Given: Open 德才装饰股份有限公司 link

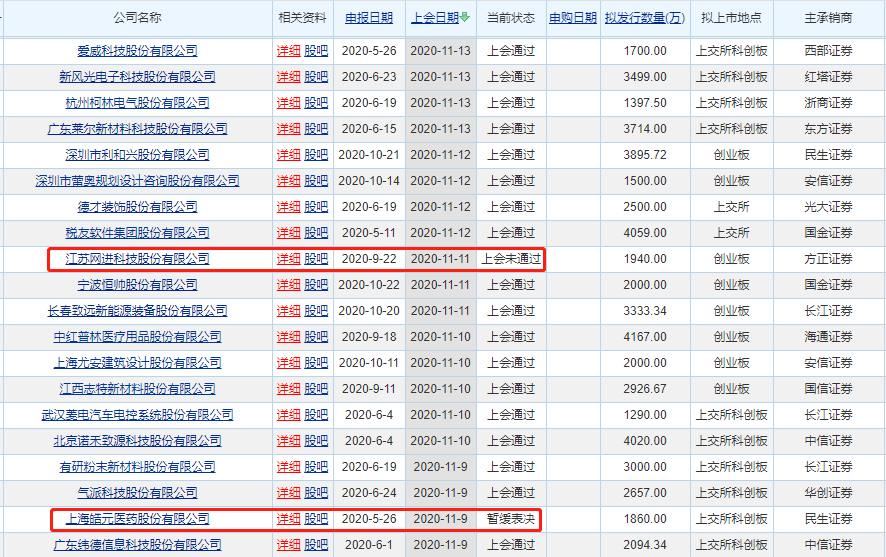Looking at the screenshot, I should click(137, 207).
